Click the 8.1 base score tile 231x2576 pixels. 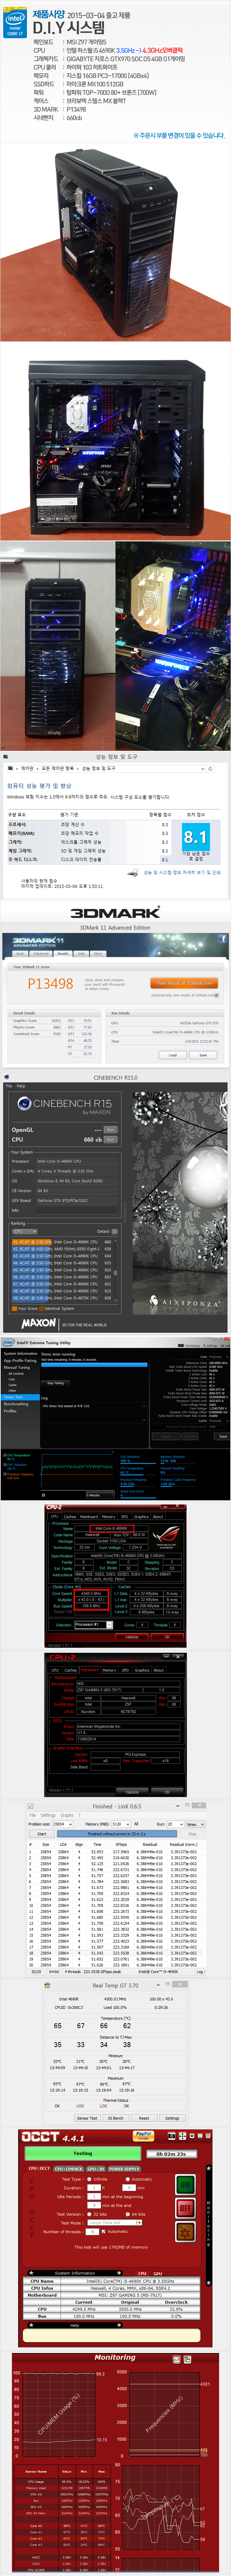click(x=196, y=837)
